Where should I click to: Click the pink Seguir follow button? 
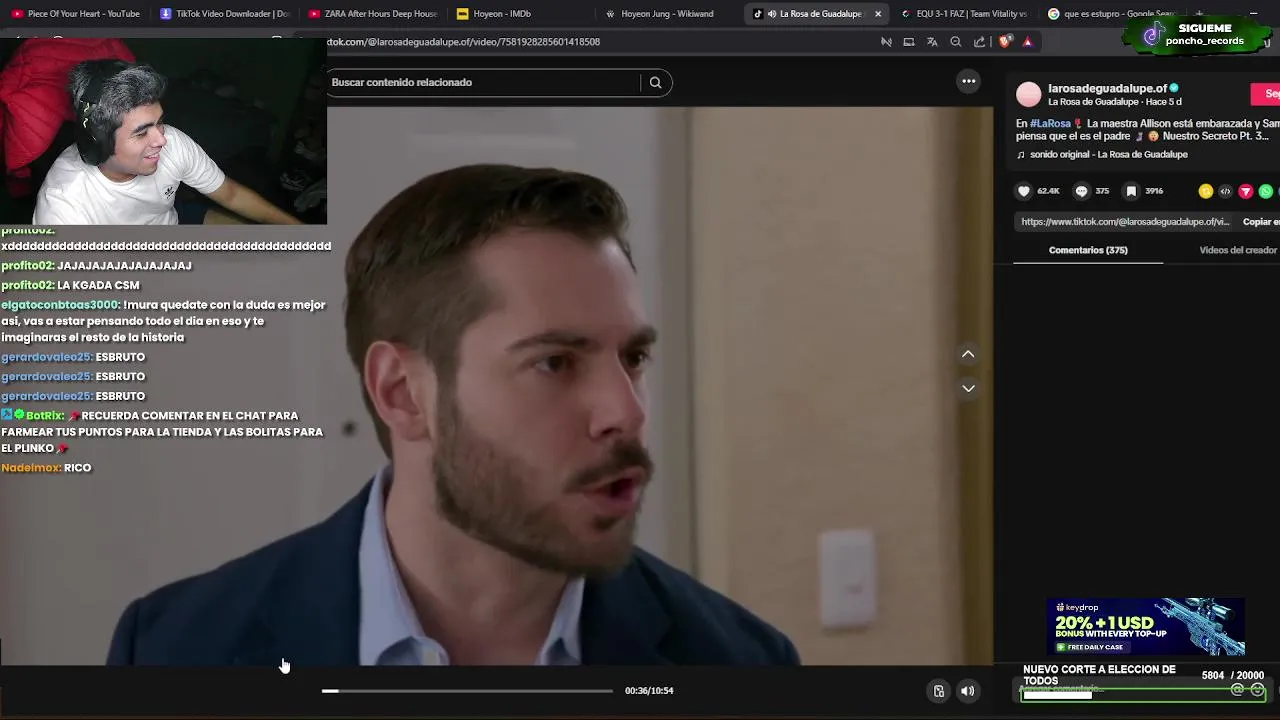click(x=1266, y=94)
